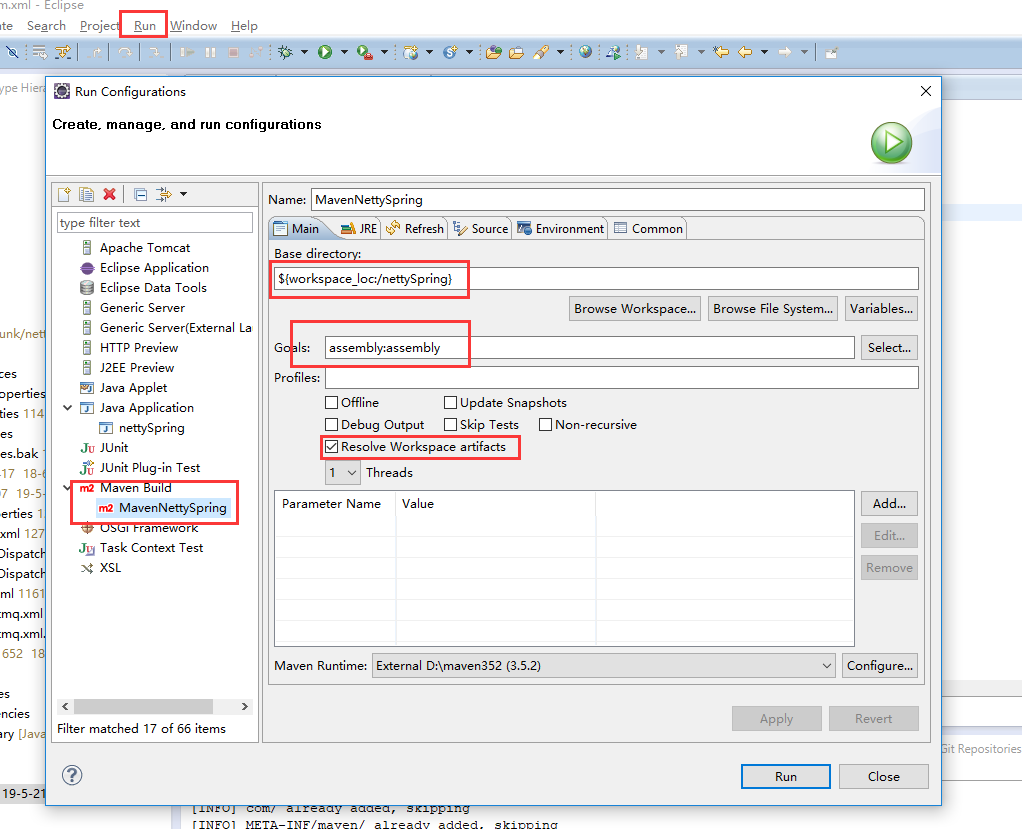Click the Search flashlight toolbar icon

541,52
